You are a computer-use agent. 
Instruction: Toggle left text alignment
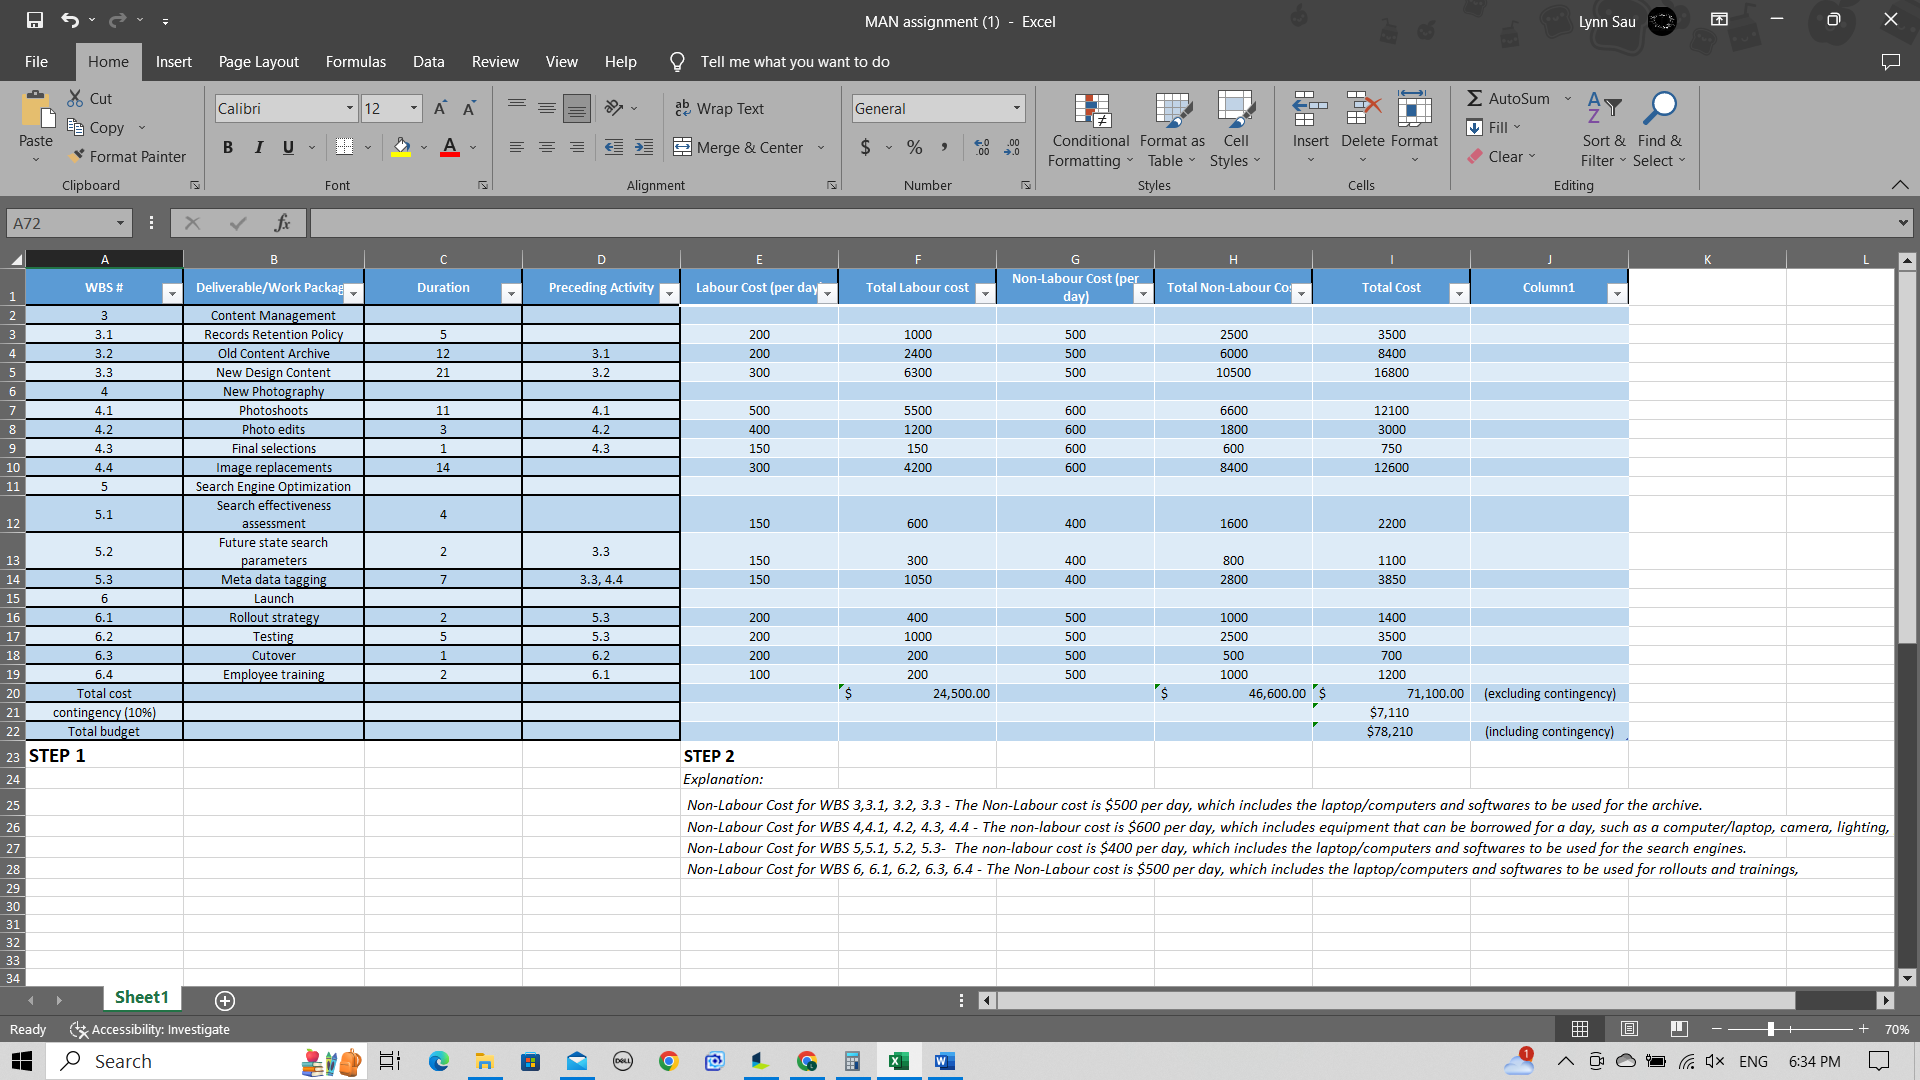pyautogui.click(x=517, y=147)
